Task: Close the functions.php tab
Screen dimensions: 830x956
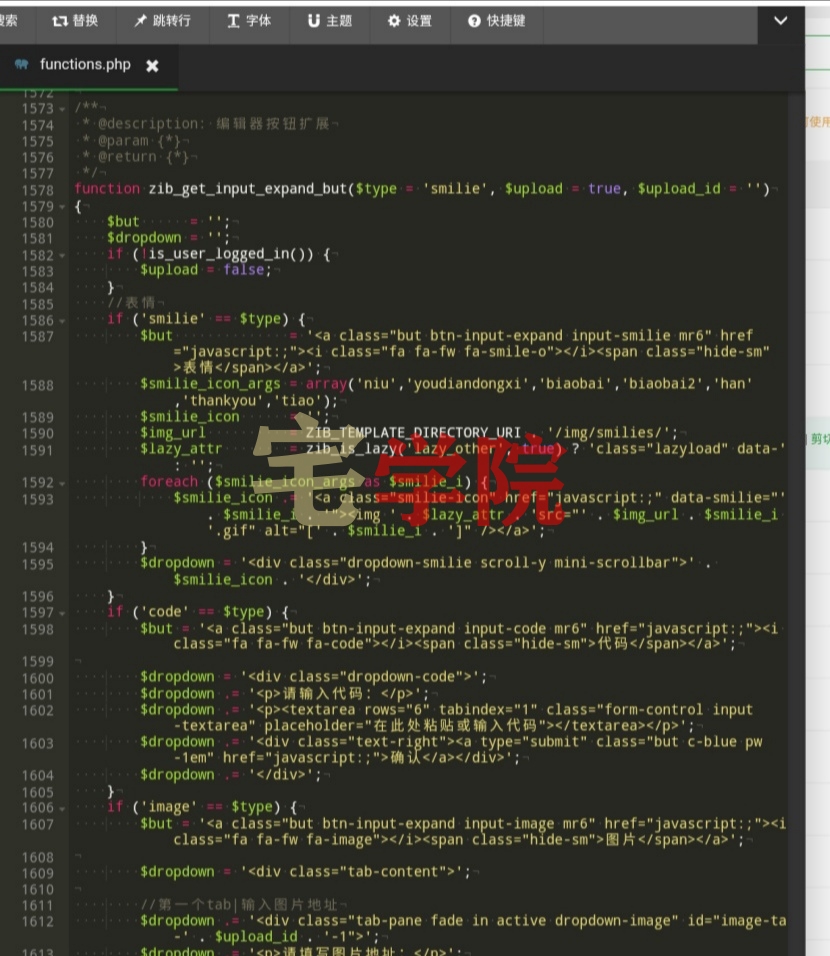Action: (x=152, y=66)
